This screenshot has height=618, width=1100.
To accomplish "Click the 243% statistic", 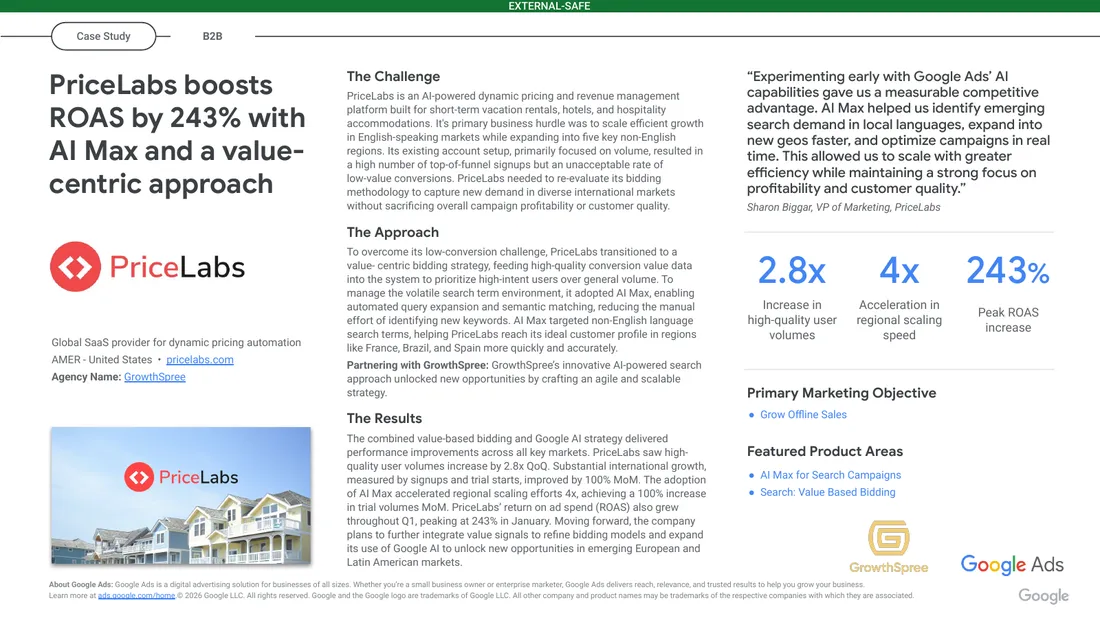I will [1007, 271].
